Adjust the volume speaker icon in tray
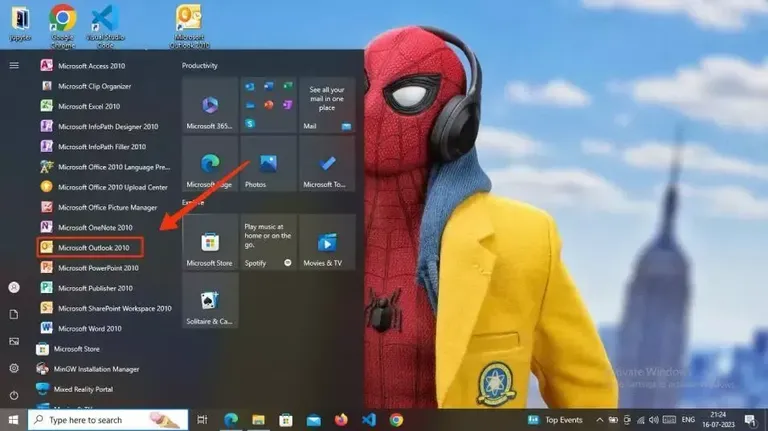The height and width of the screenshot is (431, 768). (654, 420)
